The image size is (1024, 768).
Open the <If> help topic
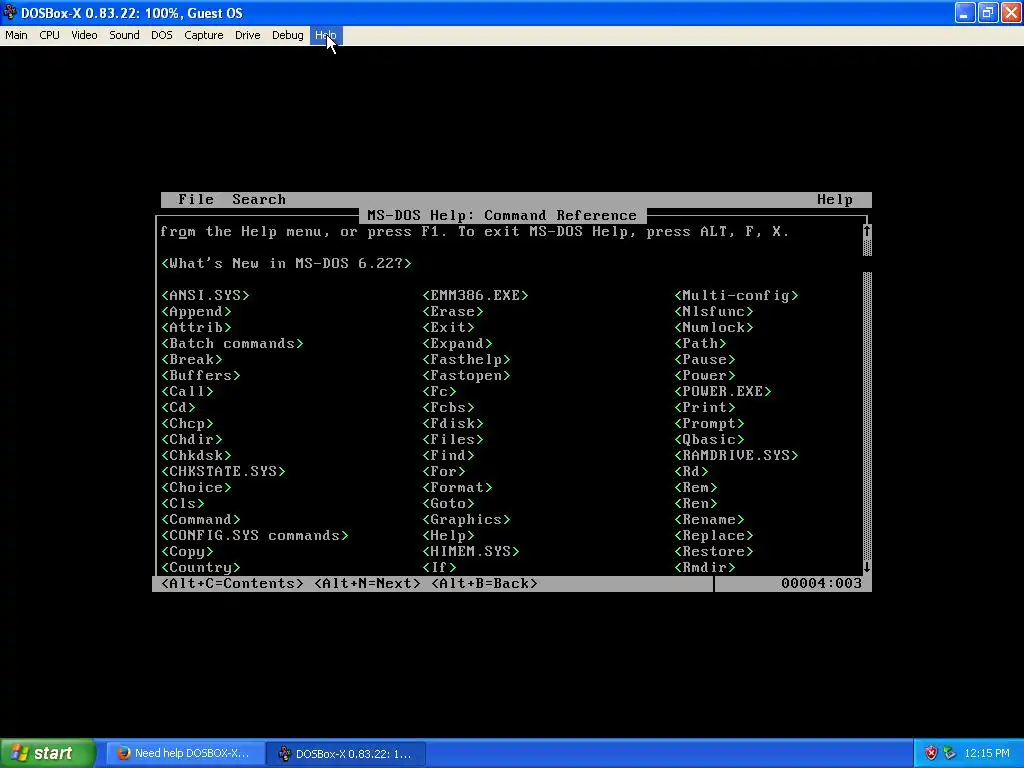[x=439, y=568]
